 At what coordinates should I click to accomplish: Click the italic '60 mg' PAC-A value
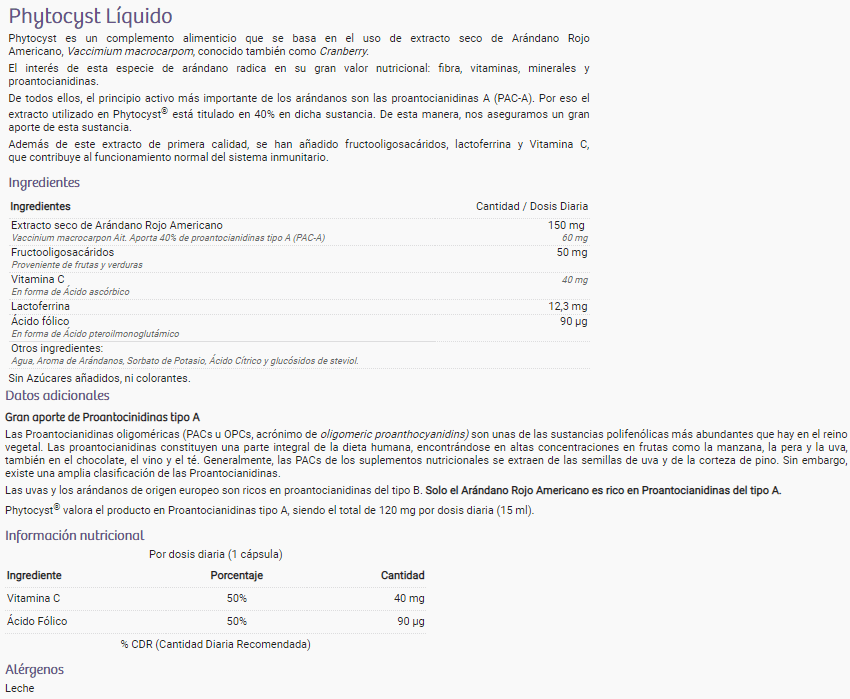coord(575,238)
